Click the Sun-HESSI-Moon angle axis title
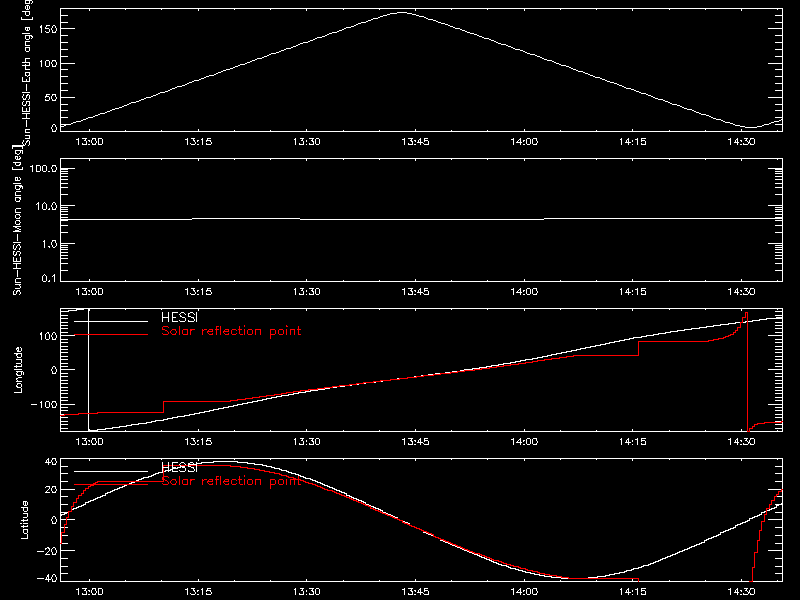The height and width of the screenshot is (600, 800). [17, 220]
